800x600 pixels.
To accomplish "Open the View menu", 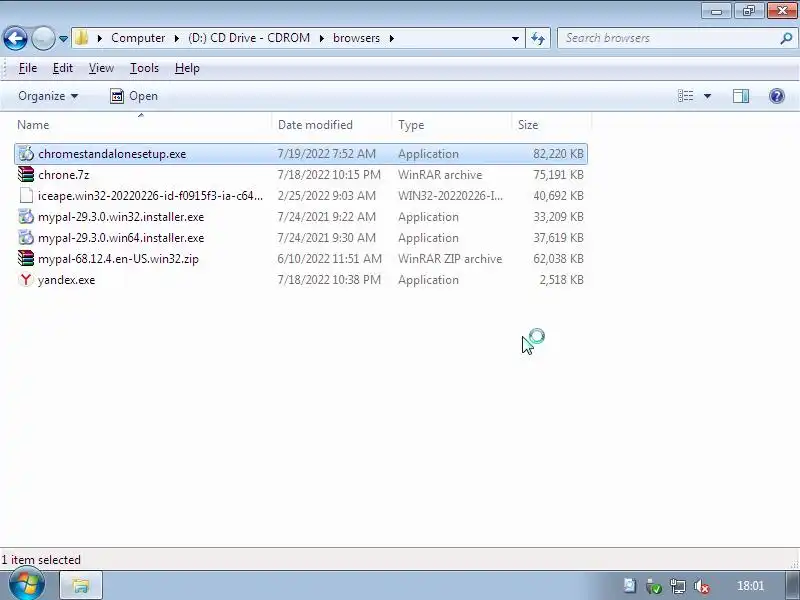I will point(101,68).
